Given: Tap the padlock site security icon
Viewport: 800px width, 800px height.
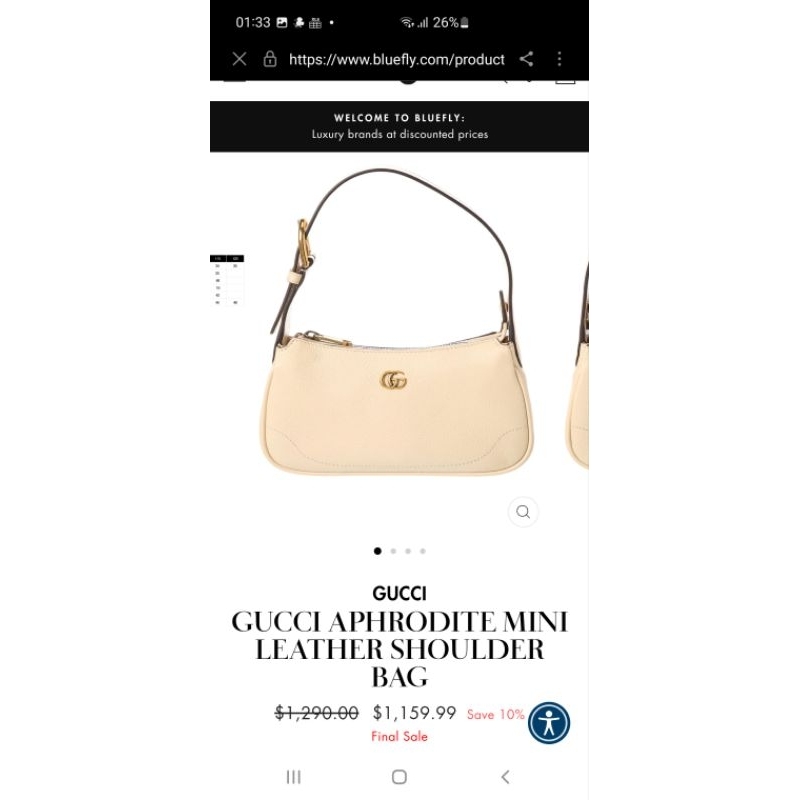Looking at the screenshot, I should tap(270, 59).
